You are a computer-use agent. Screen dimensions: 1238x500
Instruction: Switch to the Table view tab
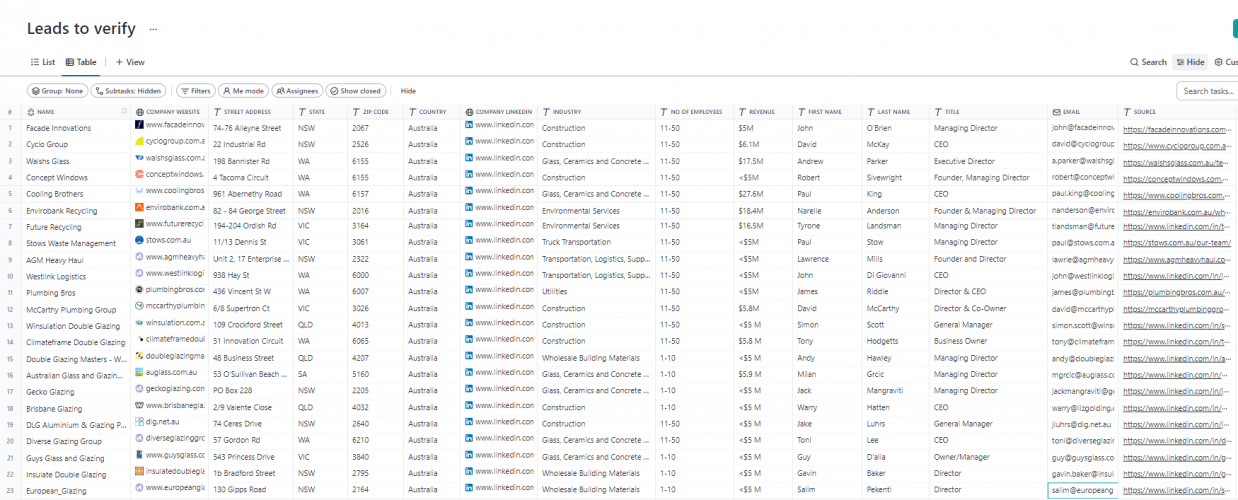click(81, 62)
